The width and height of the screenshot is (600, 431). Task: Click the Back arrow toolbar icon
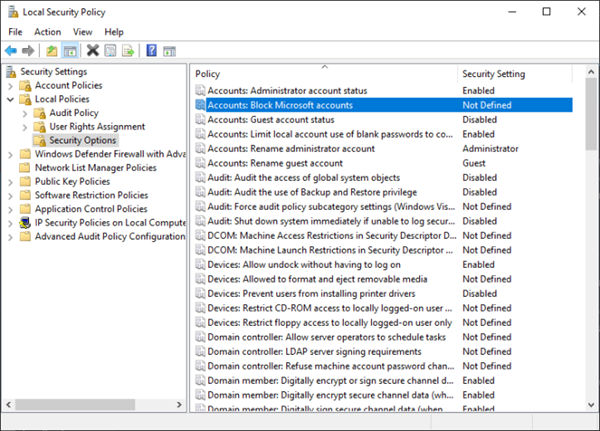(11, 50)
